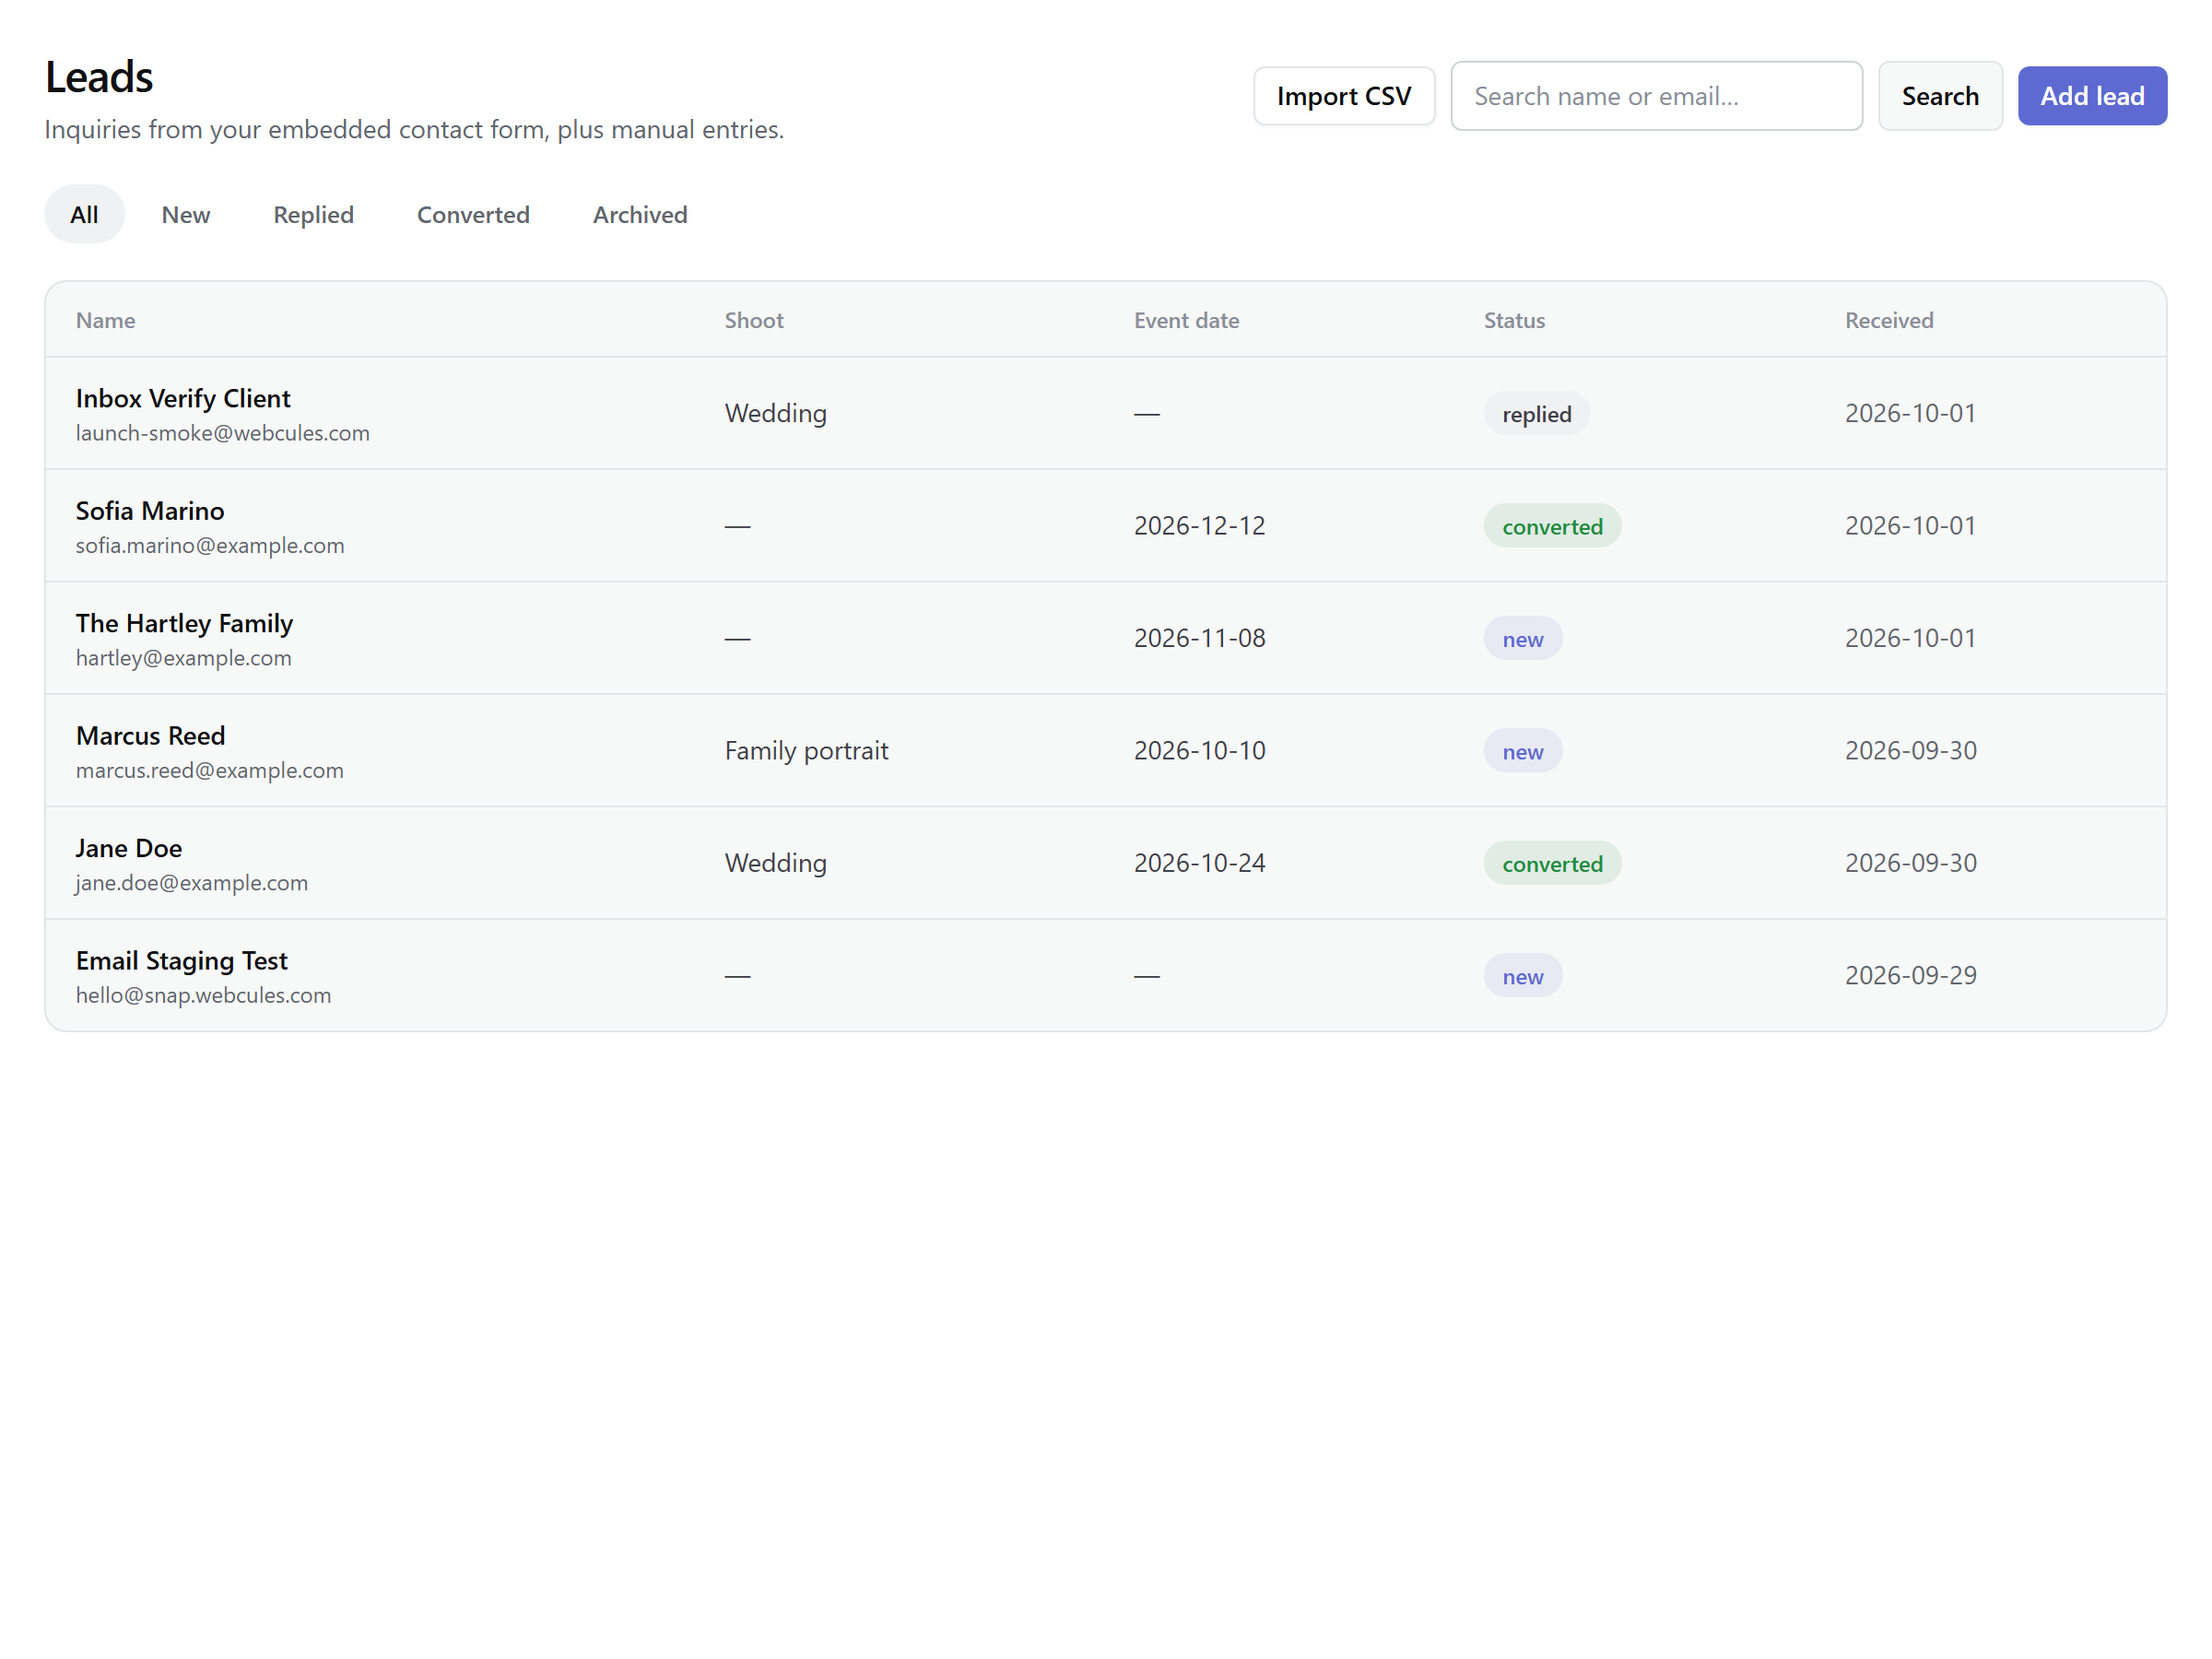Show Replied leads tab
This screenshot has width=2212, height=1659.
(313, 214)
